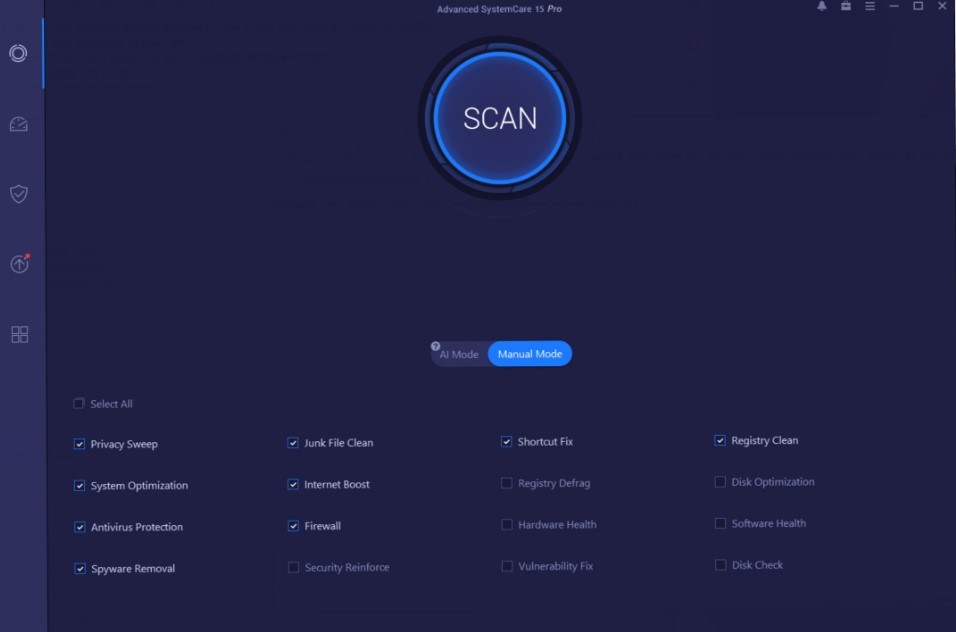
Task: Open the Toolbox grid icon
Action: (x=19, y=334)
